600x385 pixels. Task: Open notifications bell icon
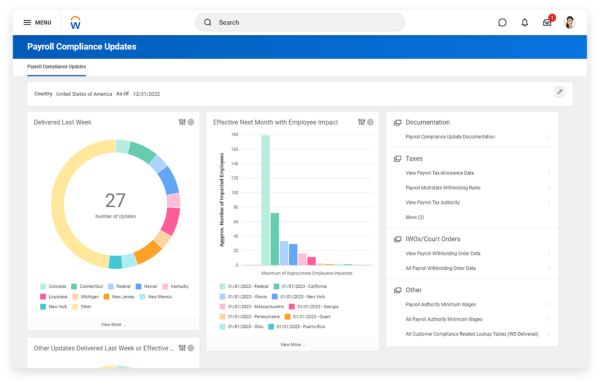pyautogui.click(x=525, y=23)
